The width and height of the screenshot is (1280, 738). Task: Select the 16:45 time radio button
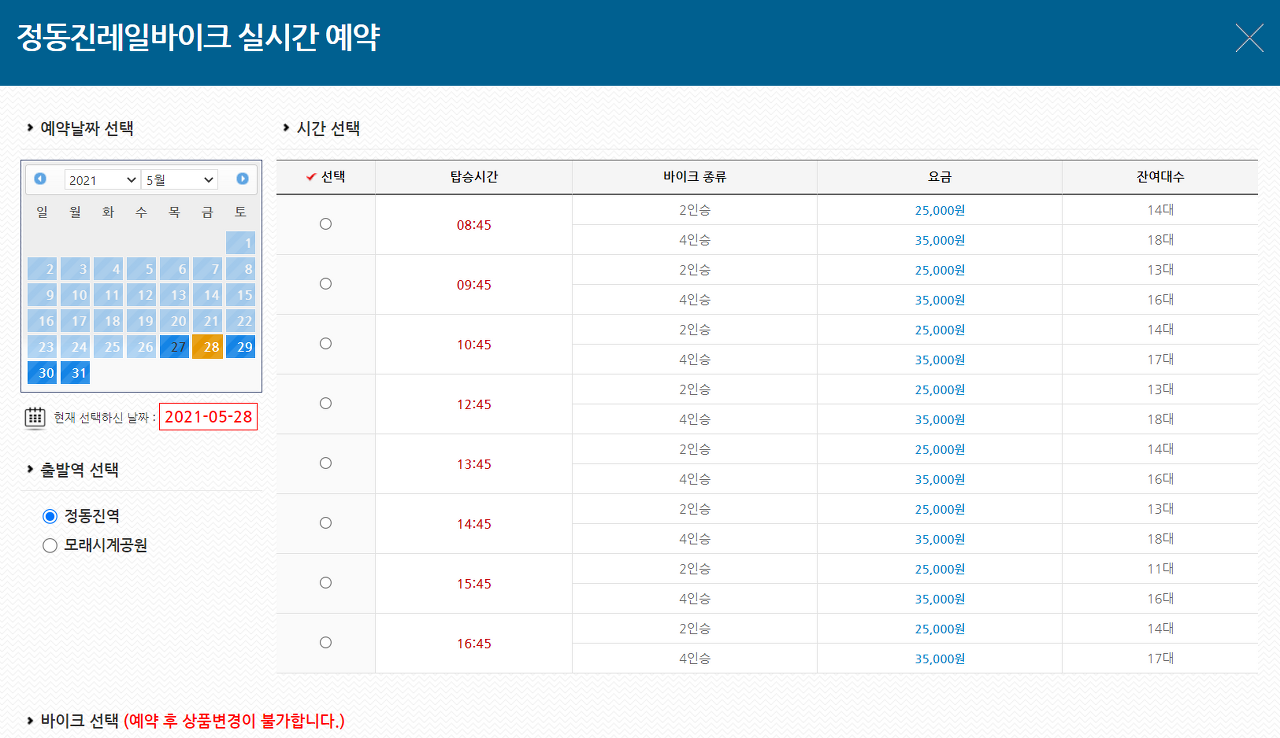(x=325, y=643)
